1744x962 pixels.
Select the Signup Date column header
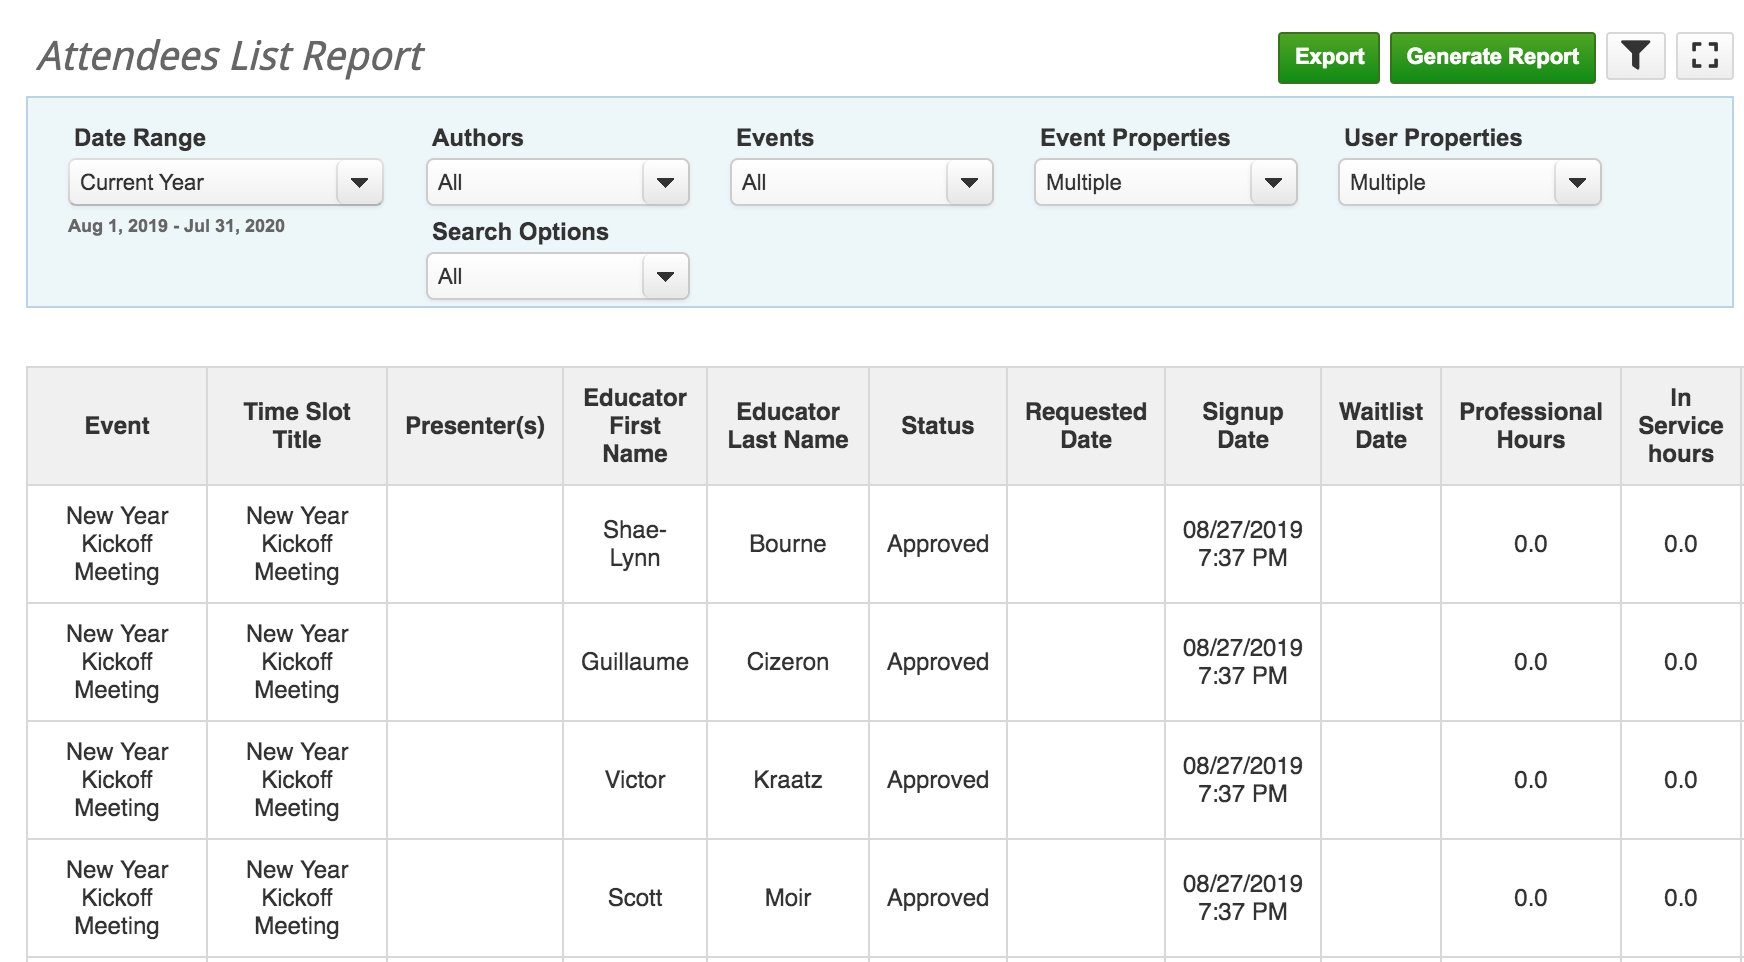pyautogui.click(x=1243, y=425)
